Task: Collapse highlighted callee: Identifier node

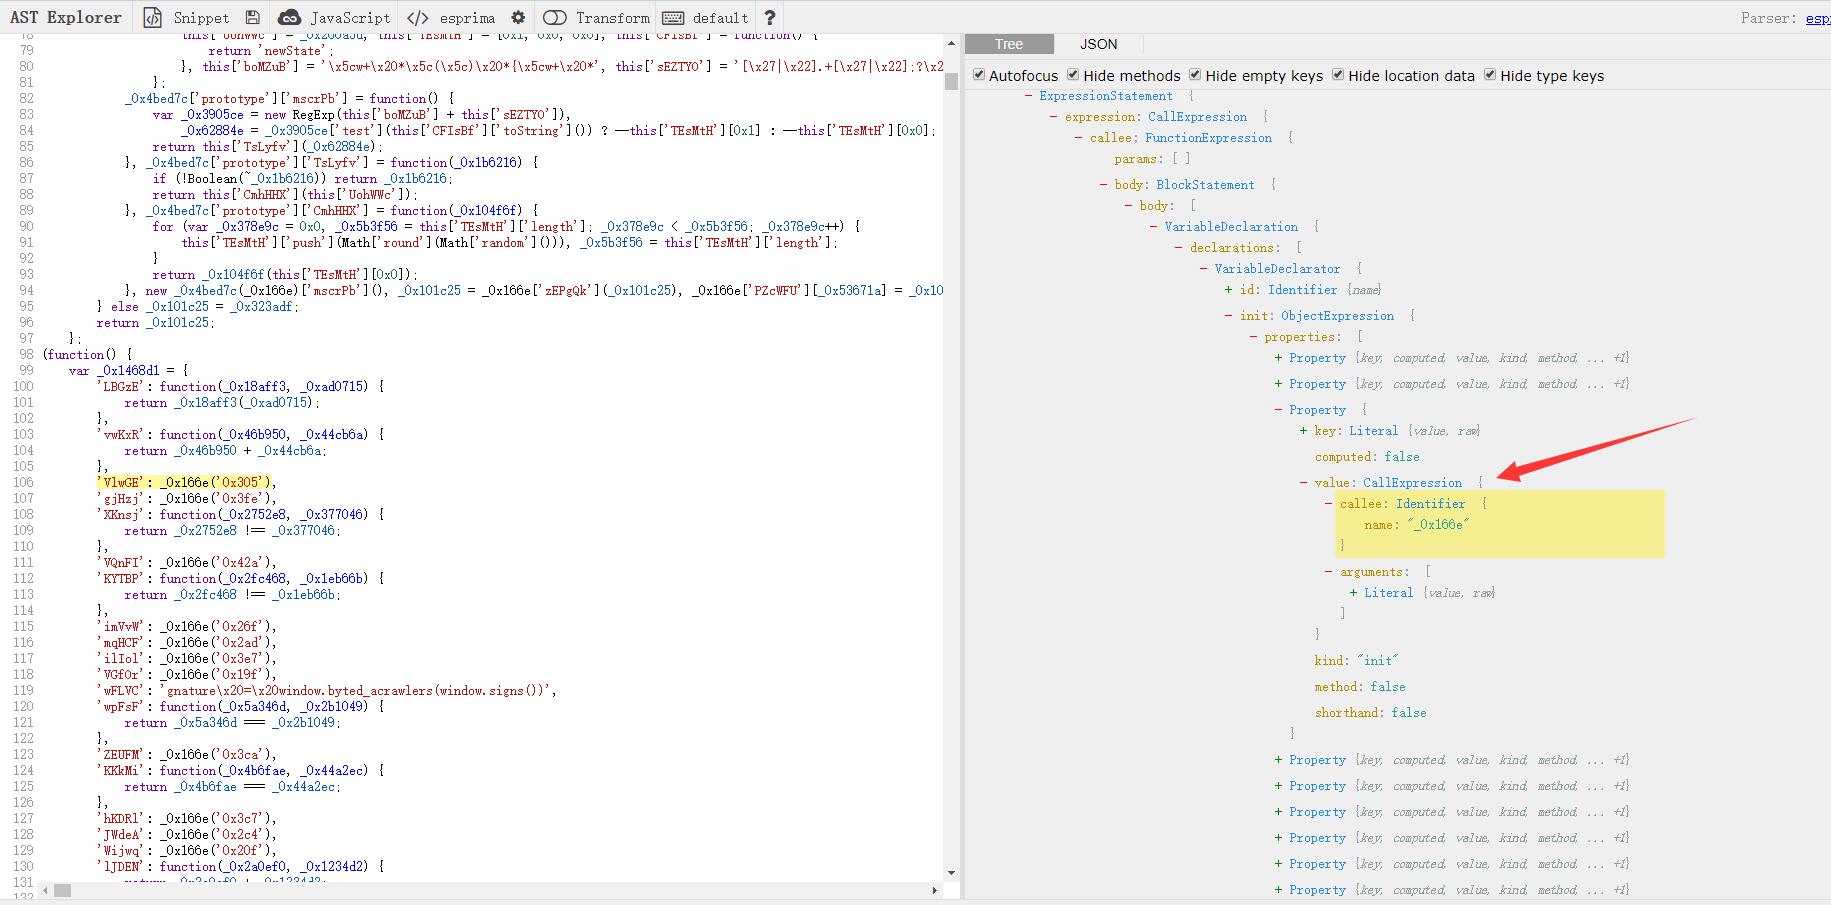Action: 1329,504
